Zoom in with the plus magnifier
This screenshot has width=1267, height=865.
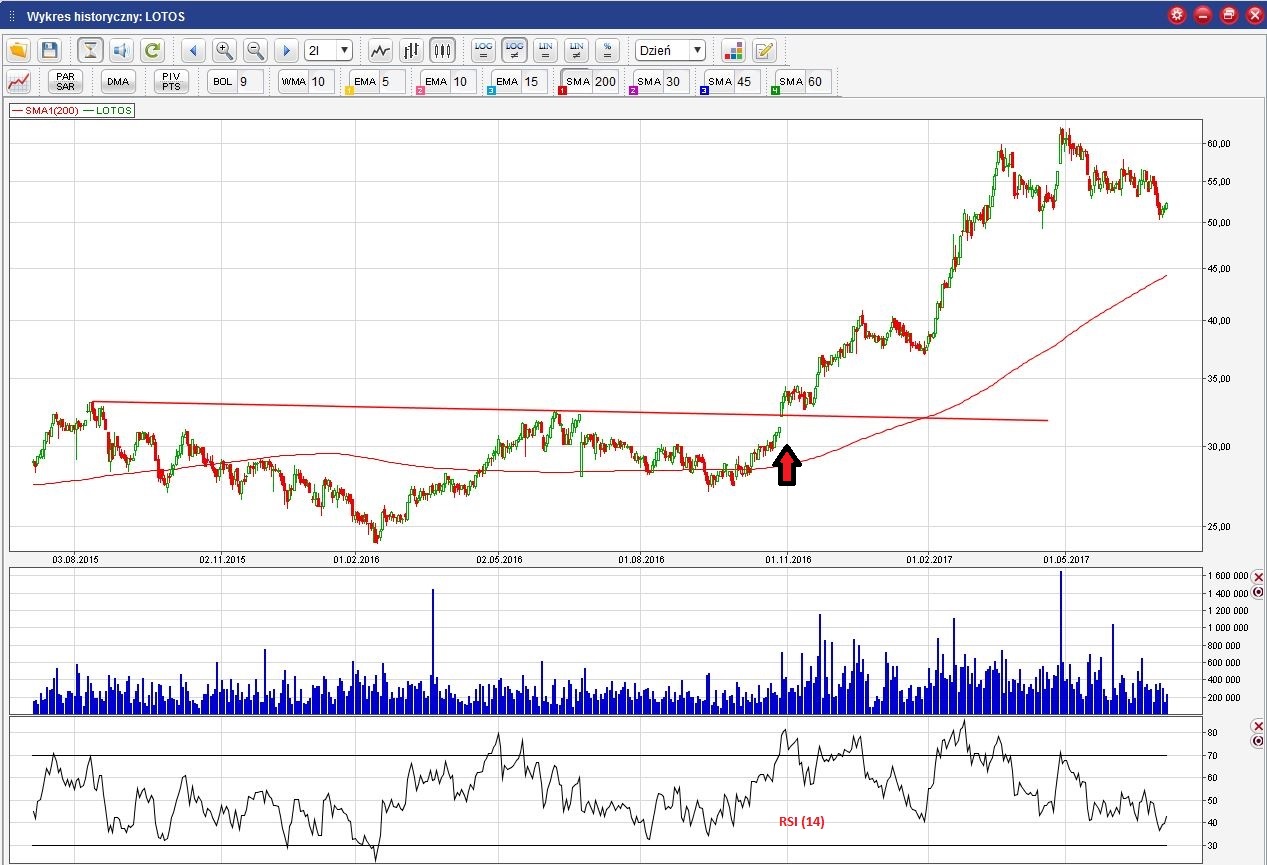[x=224, y=50]
